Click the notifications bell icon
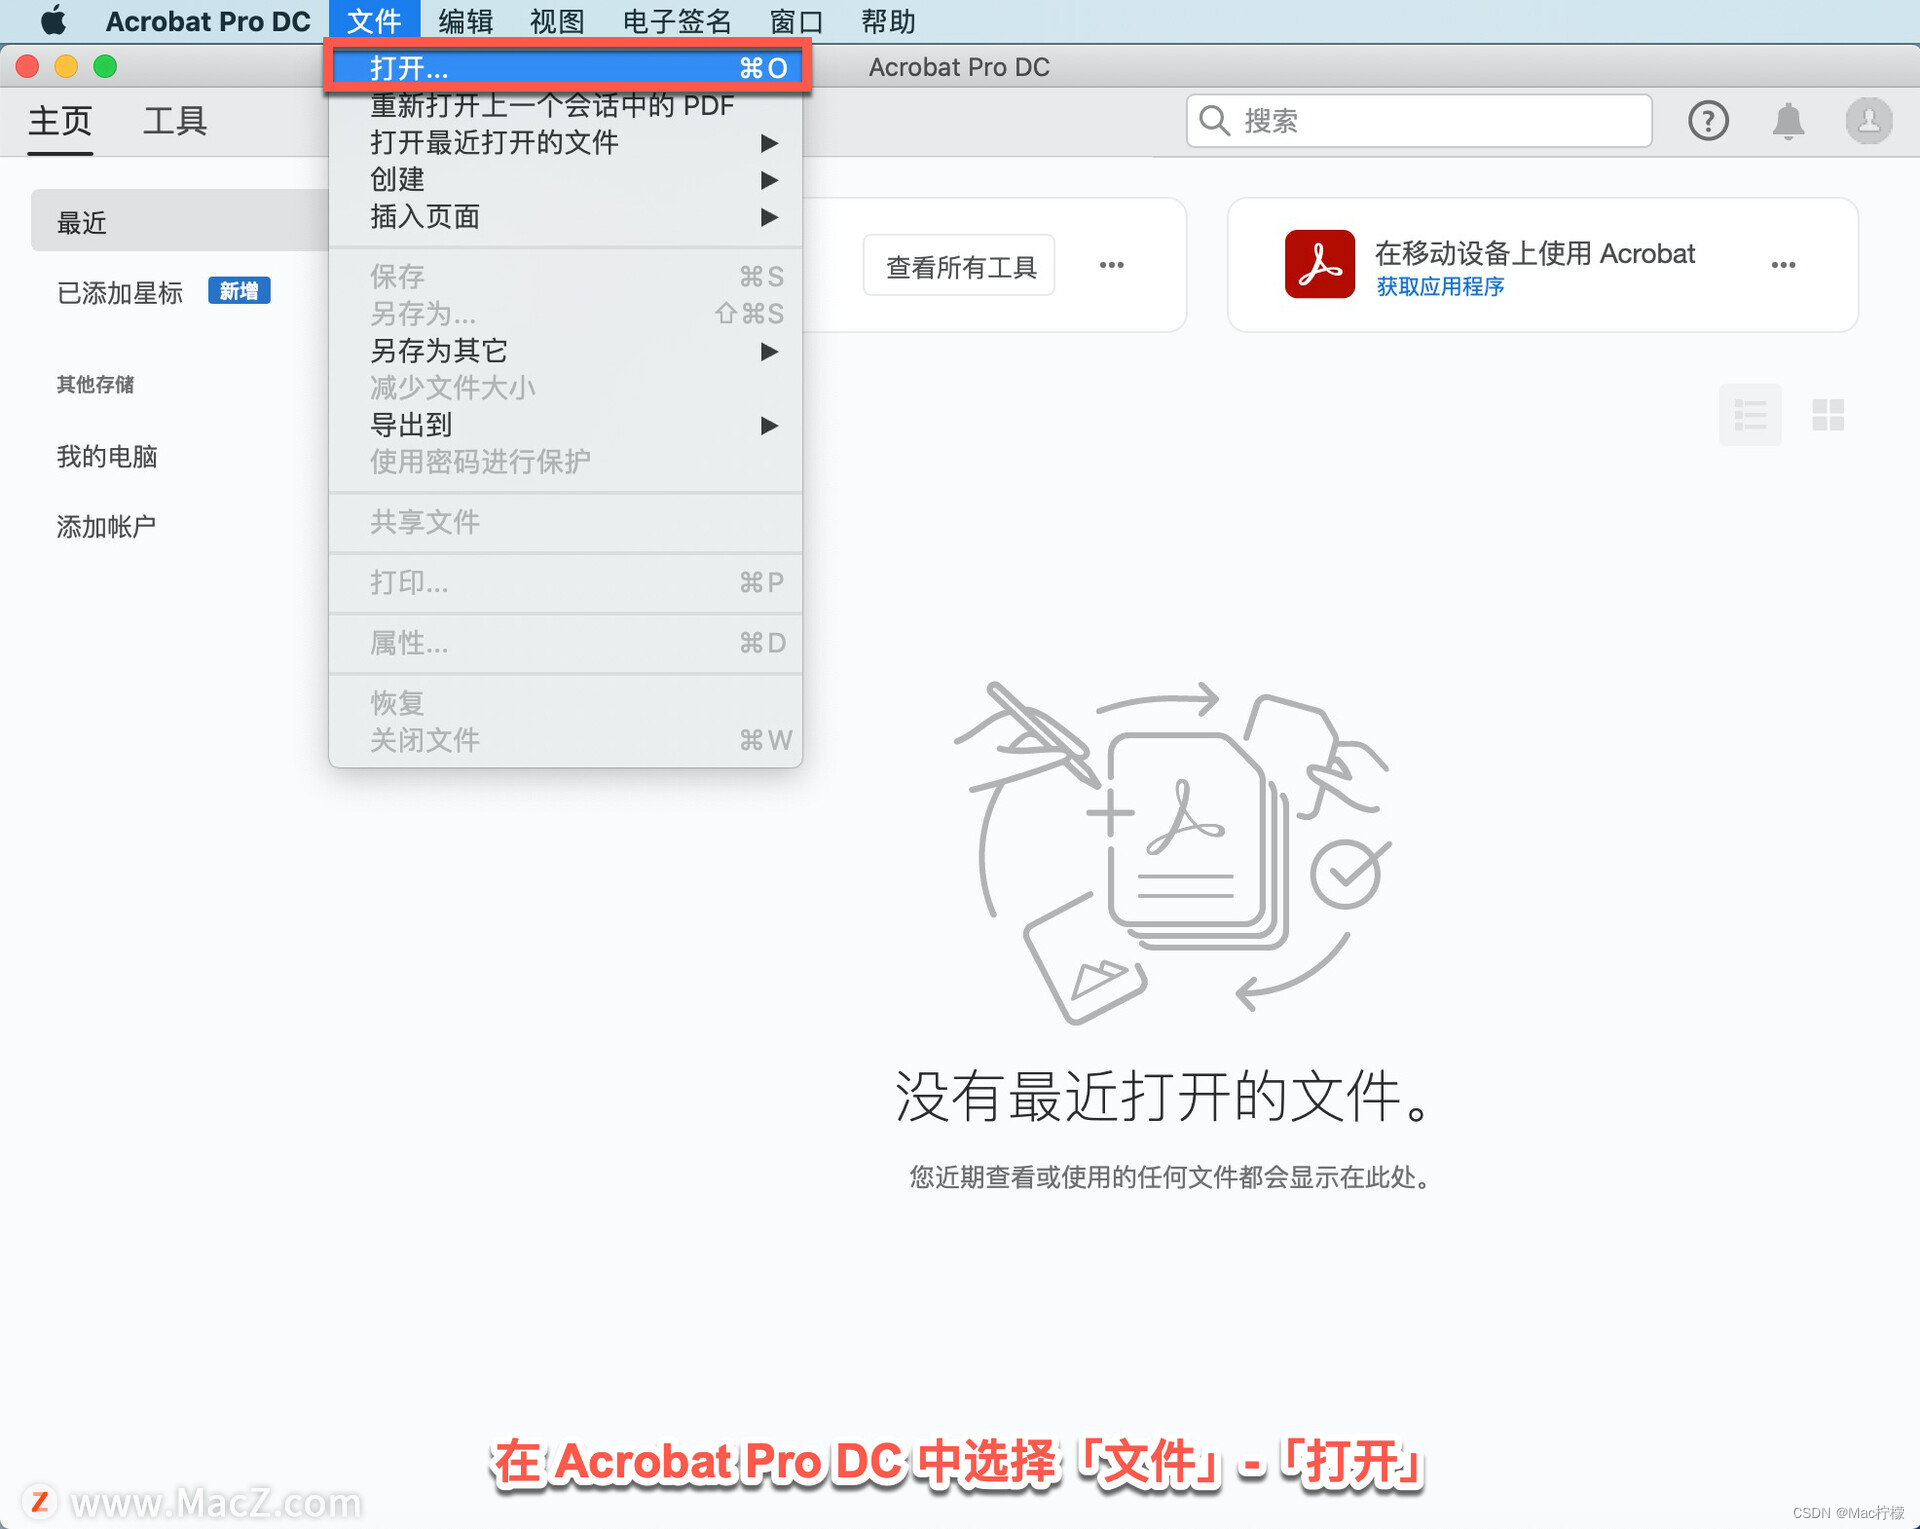 coord(1787,121)
